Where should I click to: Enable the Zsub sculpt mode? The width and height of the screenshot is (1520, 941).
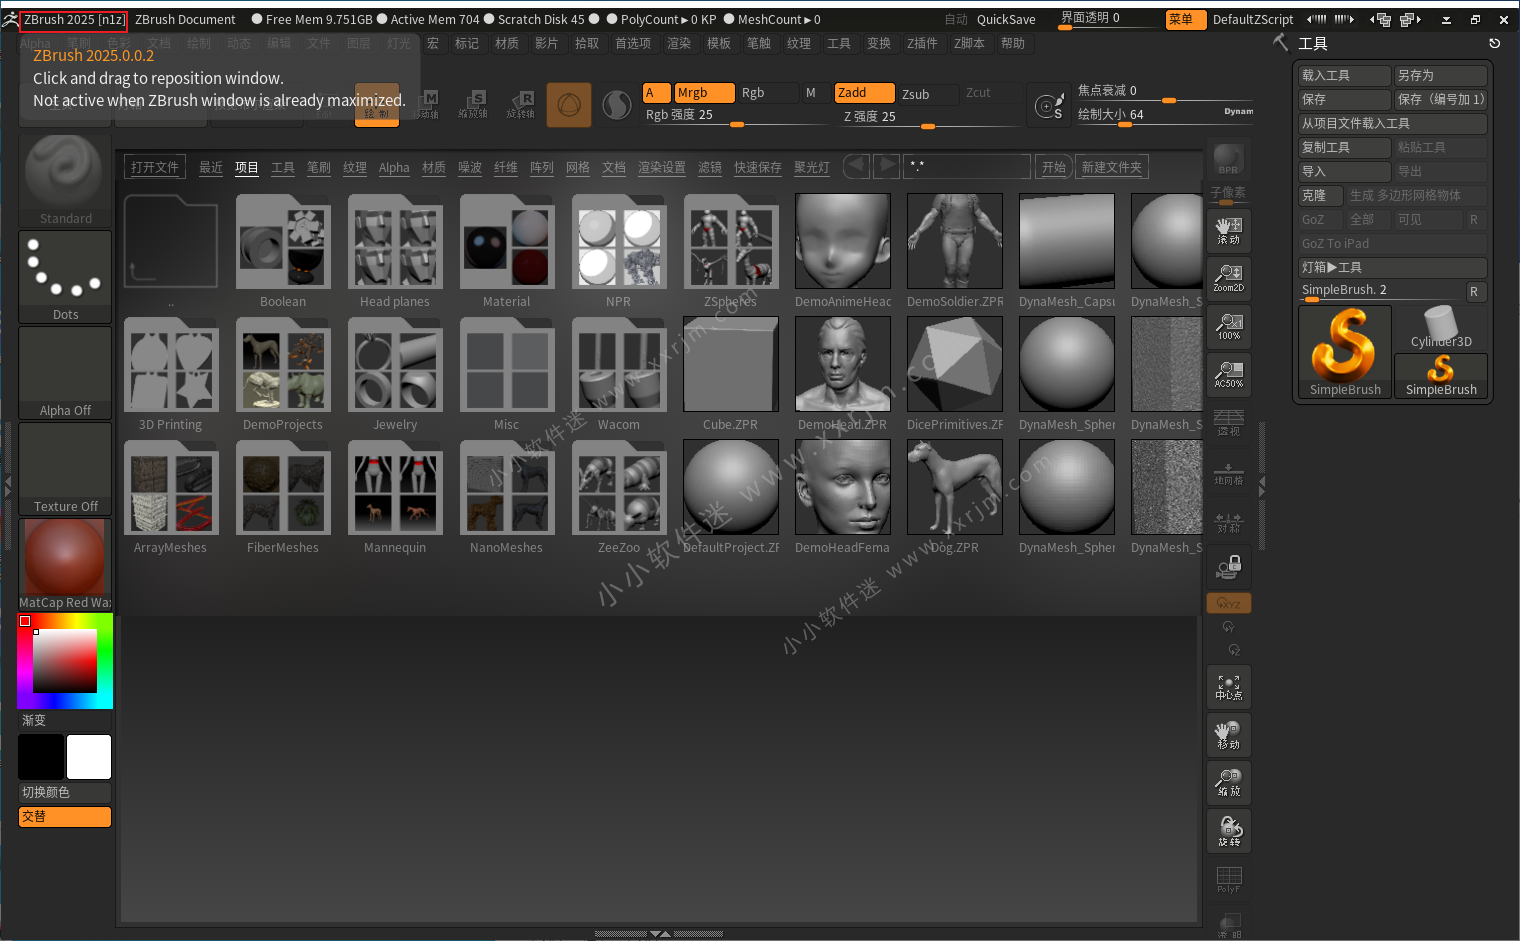pos(915,94)
